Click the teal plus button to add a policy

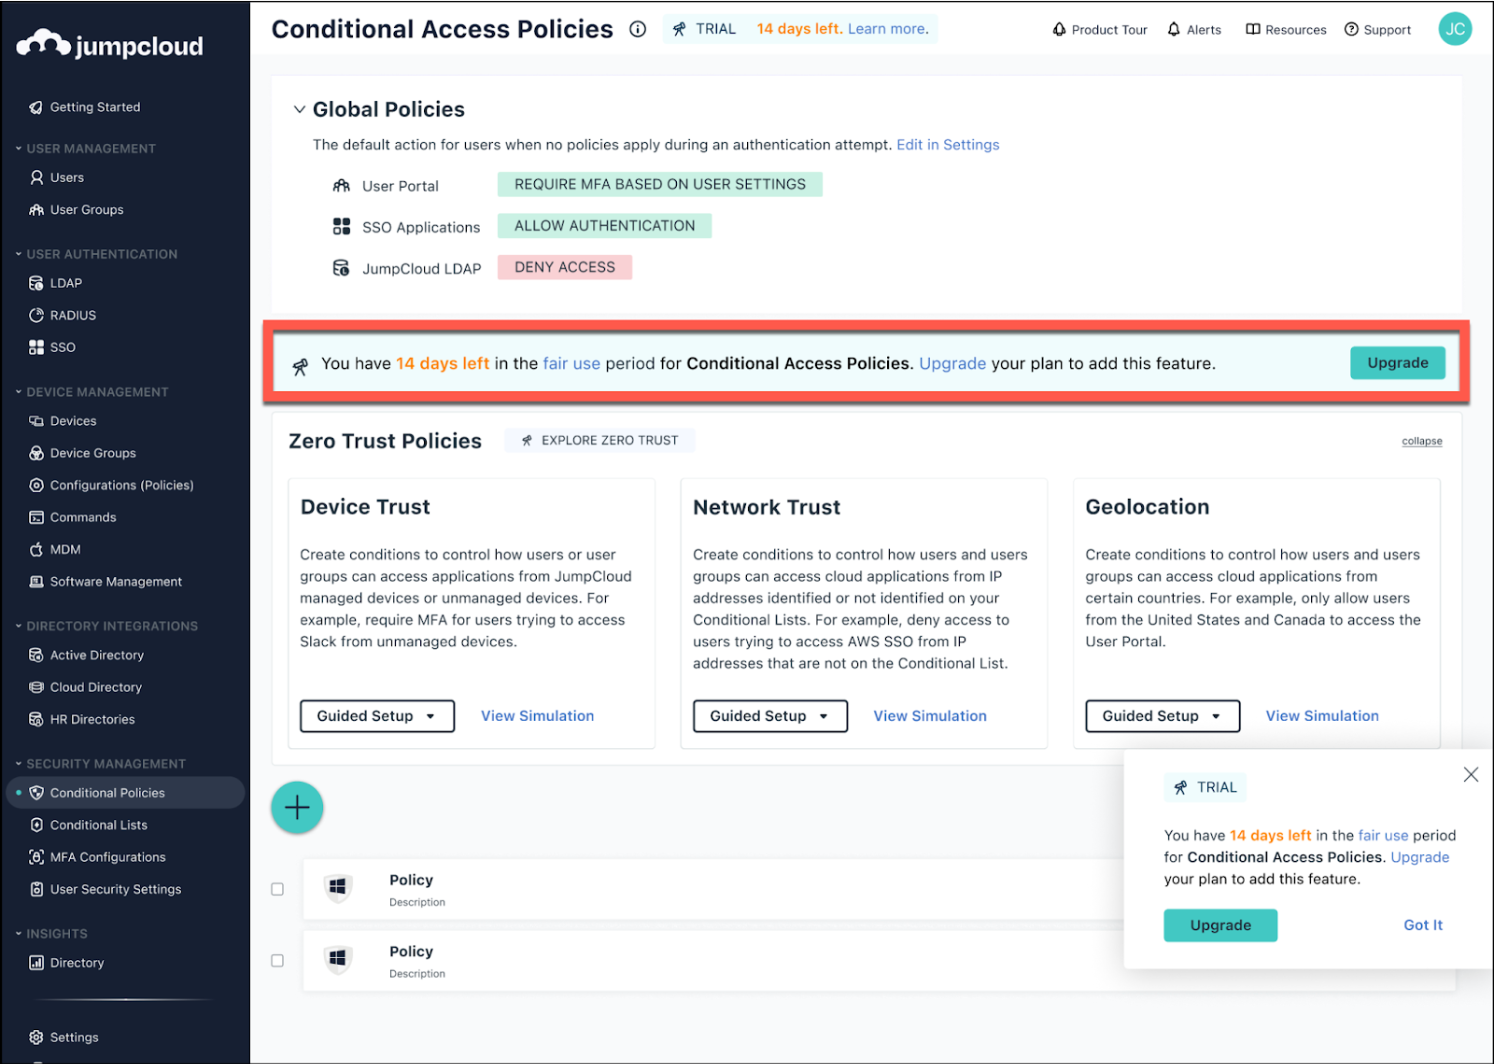coord(297,807)
